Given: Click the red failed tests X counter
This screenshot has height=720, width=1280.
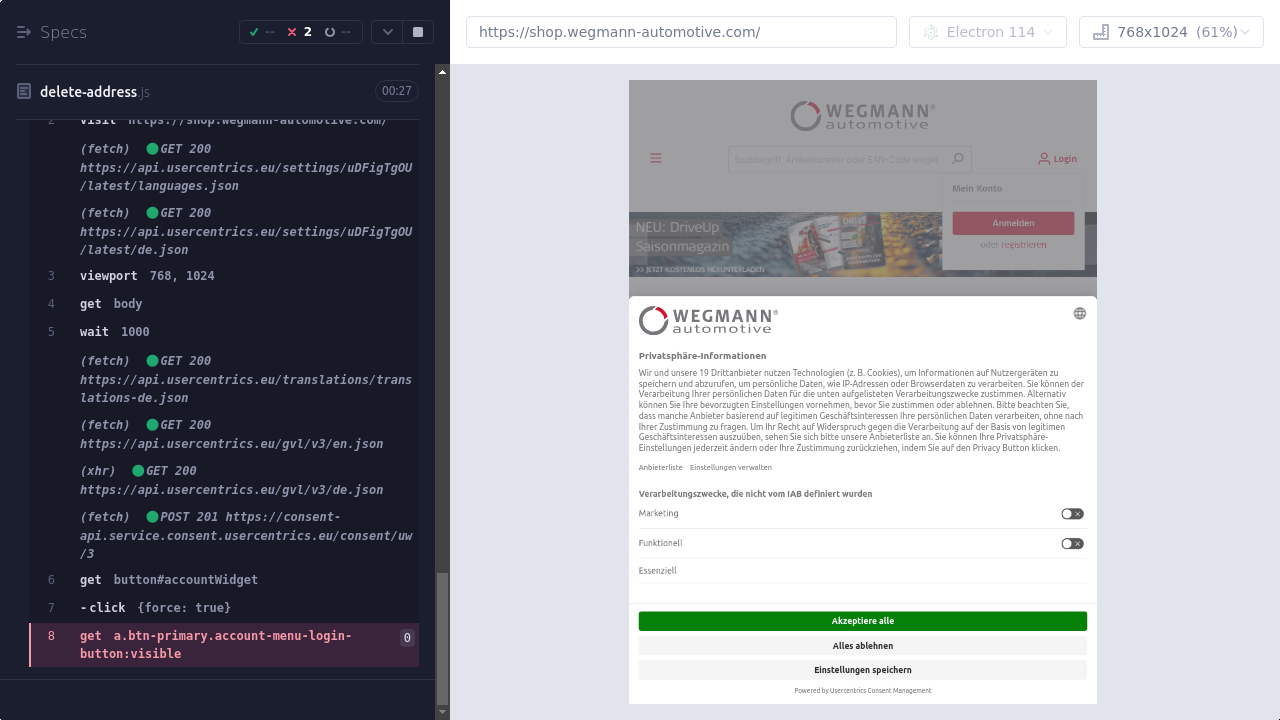Looking at the screenshot, I should coord(299,32).
